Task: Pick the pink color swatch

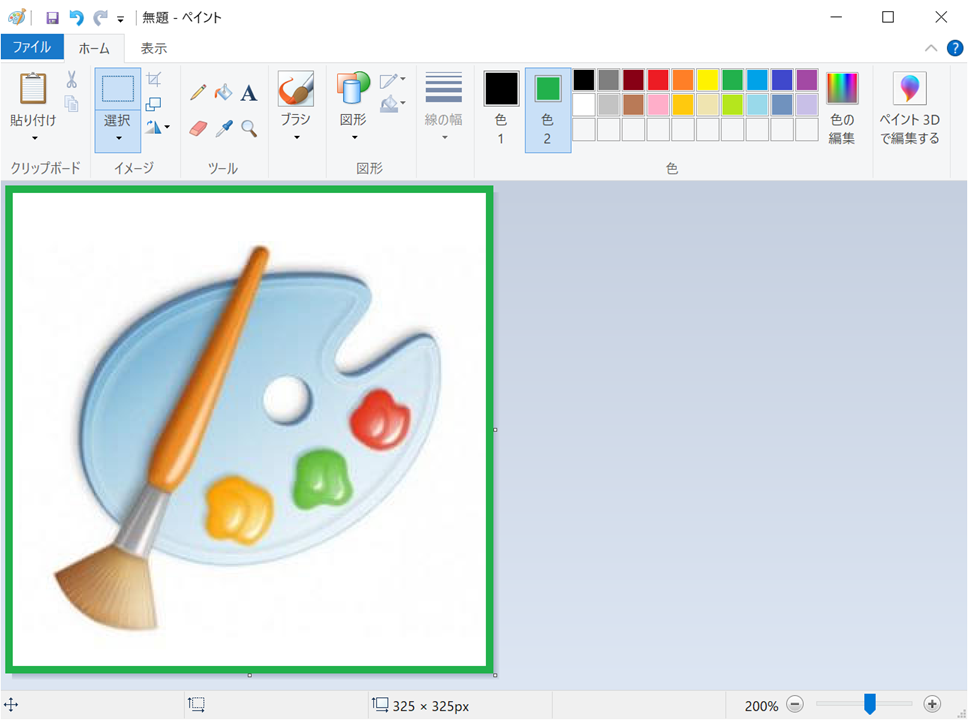Action: (x=658, y=105)
